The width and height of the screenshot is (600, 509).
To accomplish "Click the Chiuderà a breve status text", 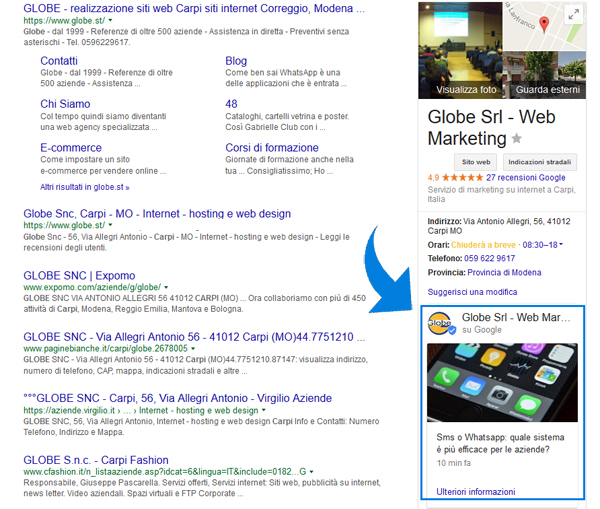I will 483,245.
